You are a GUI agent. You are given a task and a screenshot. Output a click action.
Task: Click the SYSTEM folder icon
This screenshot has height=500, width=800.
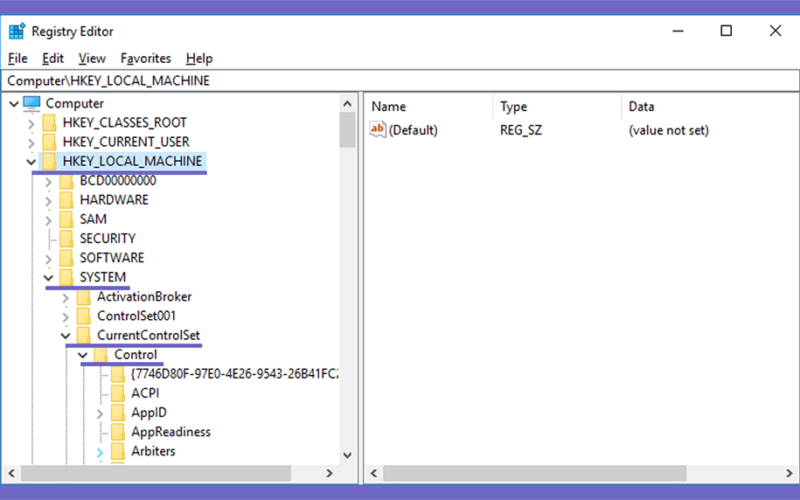66,278
